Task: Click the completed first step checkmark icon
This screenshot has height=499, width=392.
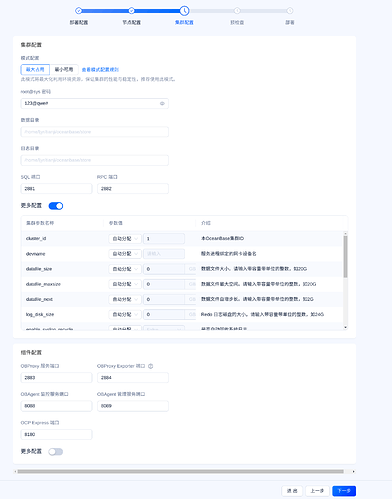Action: (78, 11)
